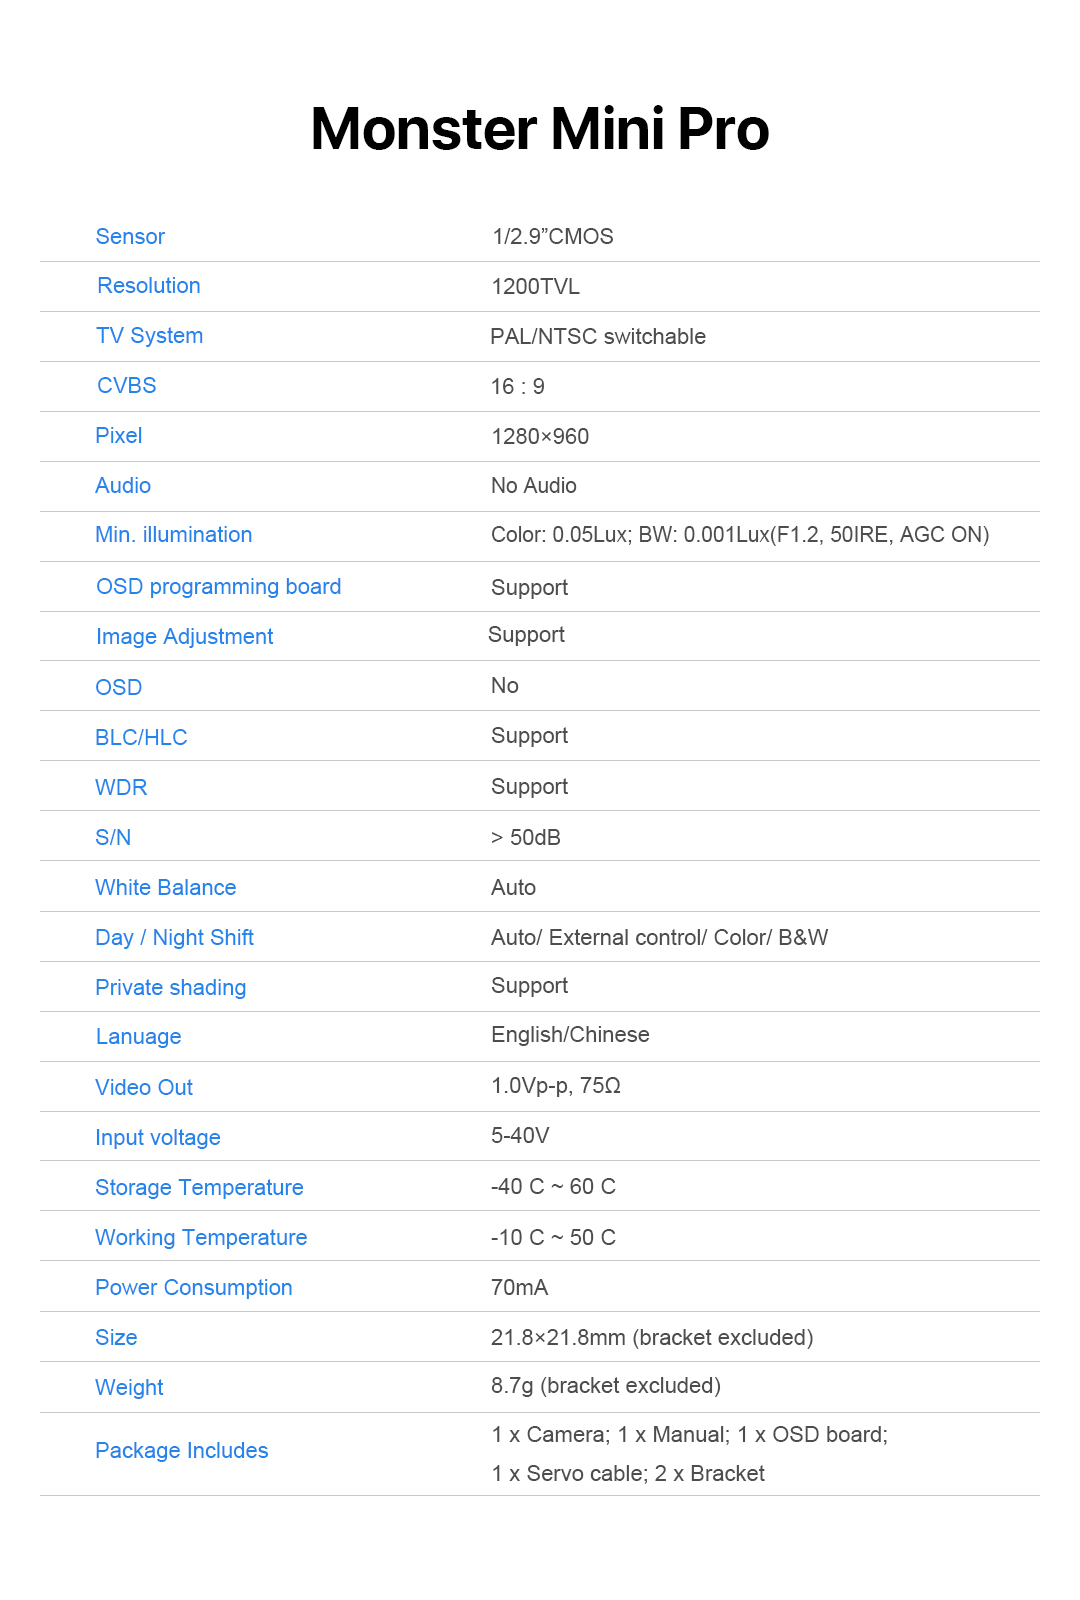Click the BLC/HLC label
The height and width of the screenshot is (1600, 1080).
tap(141, 738)
